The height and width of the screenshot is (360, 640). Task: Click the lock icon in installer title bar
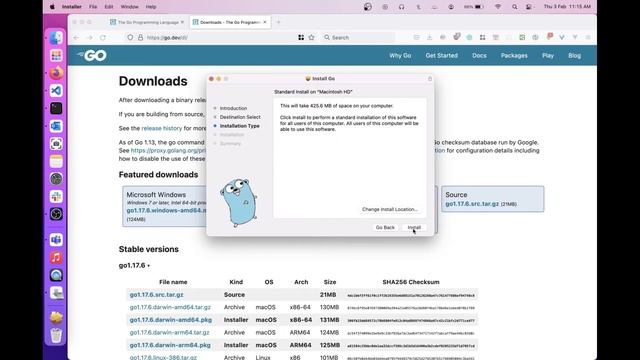(429, 79)
